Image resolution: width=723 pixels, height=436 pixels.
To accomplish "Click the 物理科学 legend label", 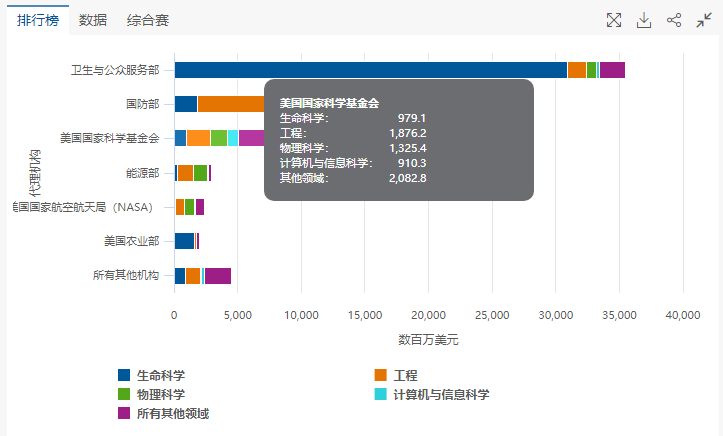I will [x=161, y=394].
